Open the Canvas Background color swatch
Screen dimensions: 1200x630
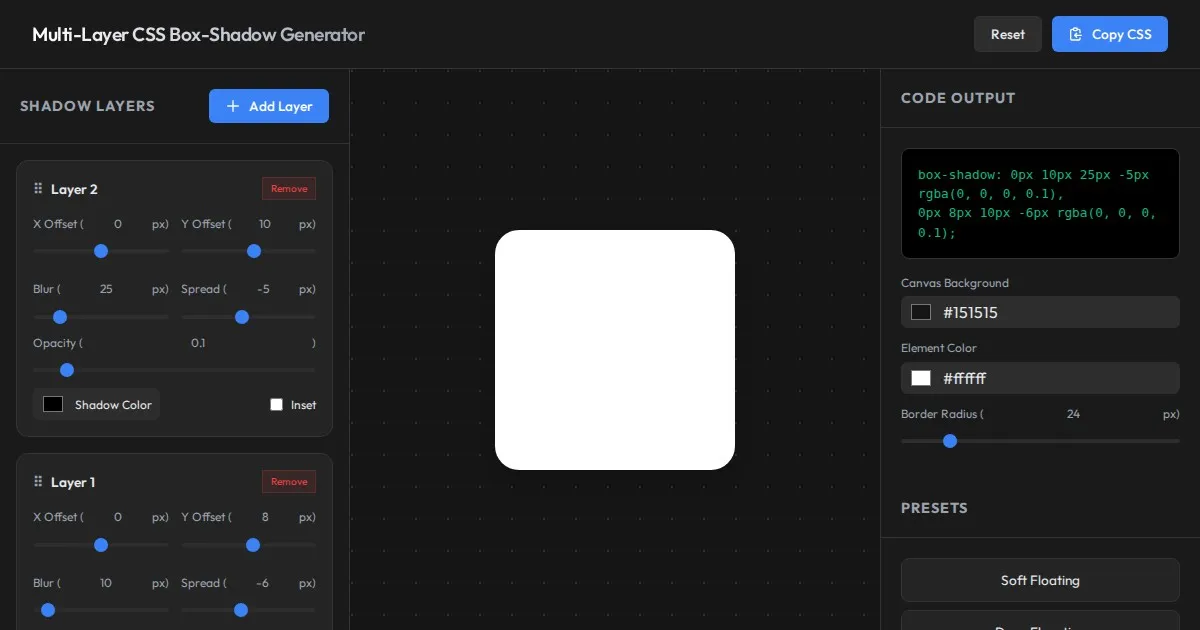tap(921, 312)
